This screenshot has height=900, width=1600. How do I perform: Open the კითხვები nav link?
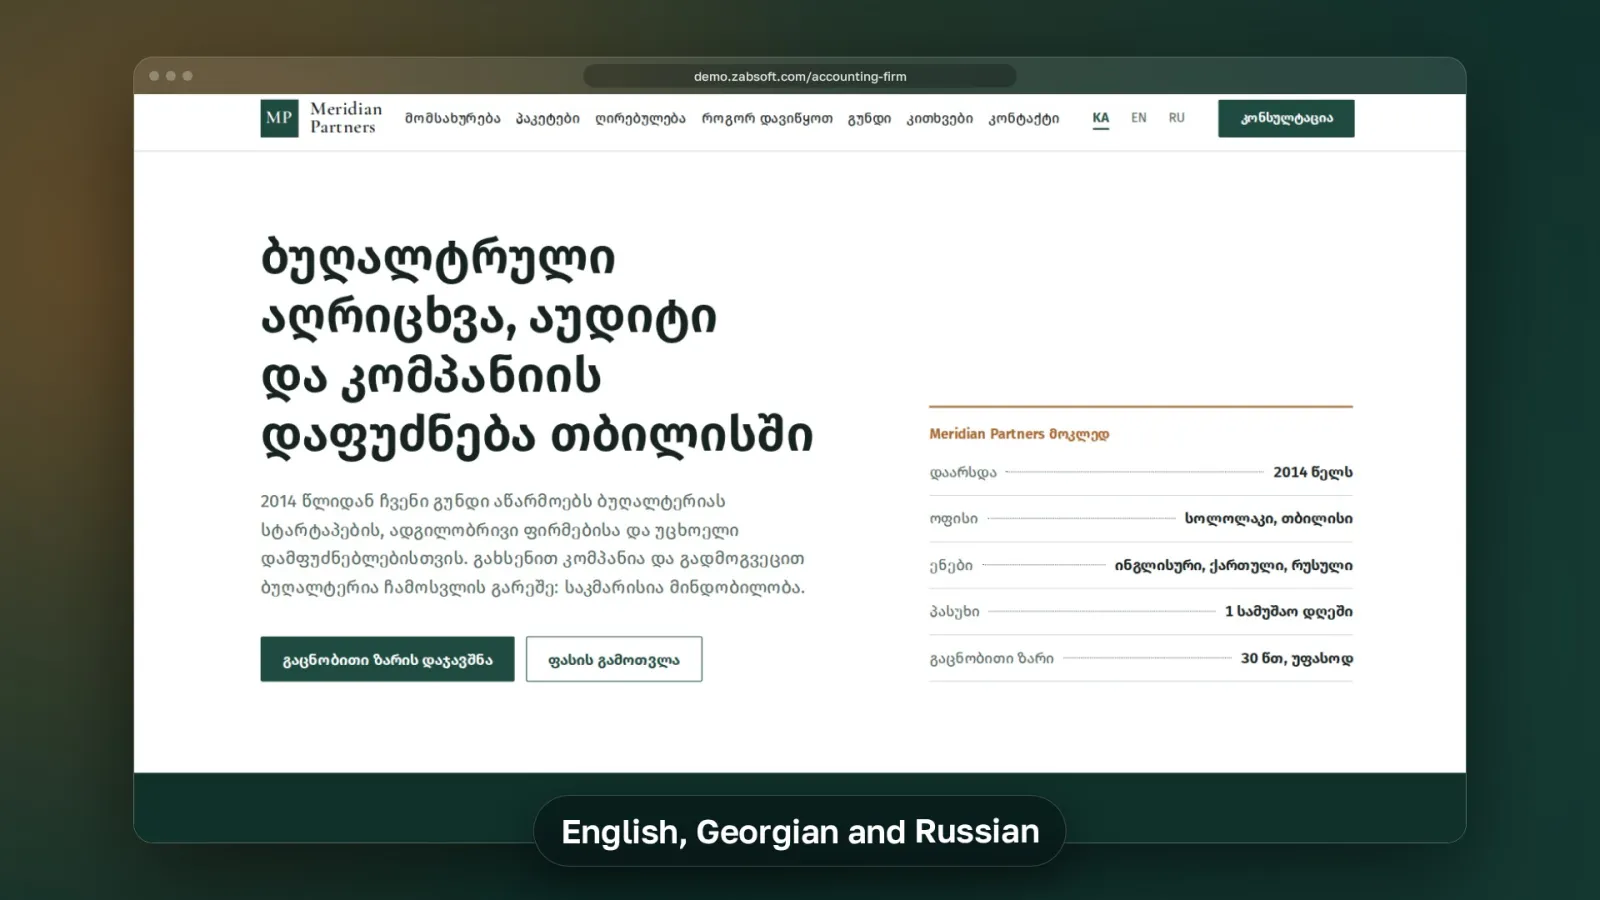point(939,118)
